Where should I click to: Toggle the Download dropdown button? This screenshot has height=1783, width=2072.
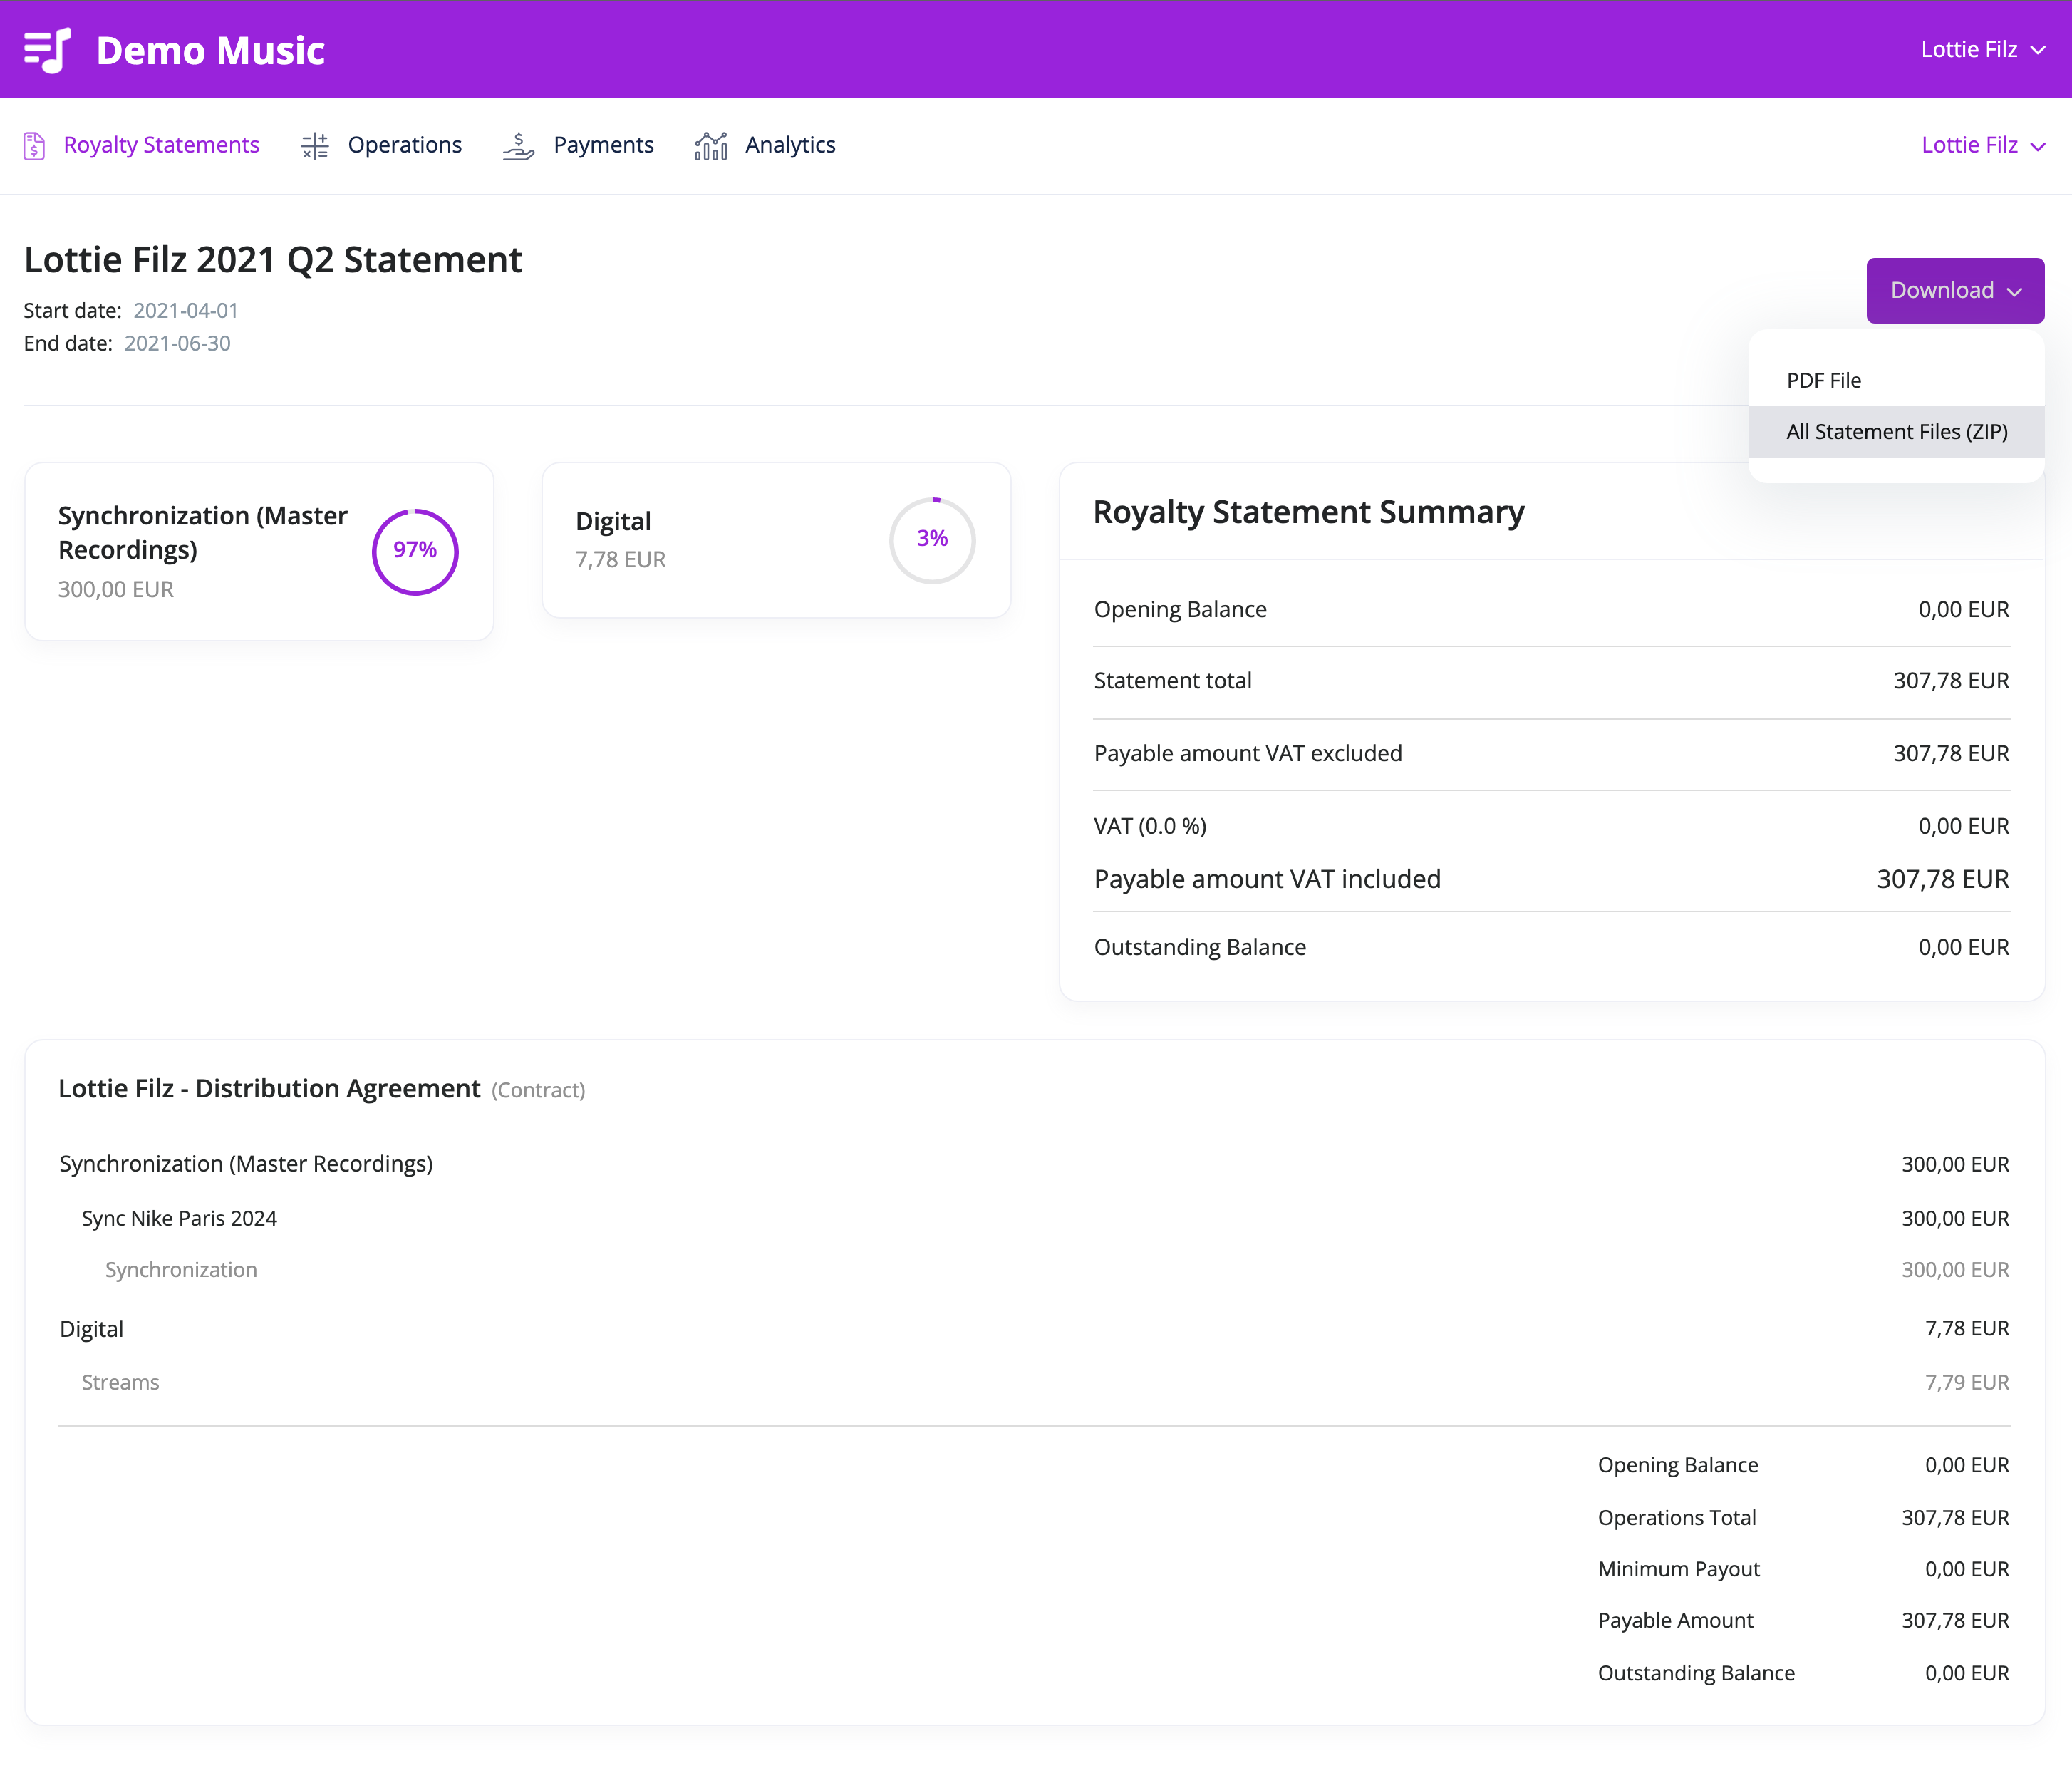click(1955, 290)
